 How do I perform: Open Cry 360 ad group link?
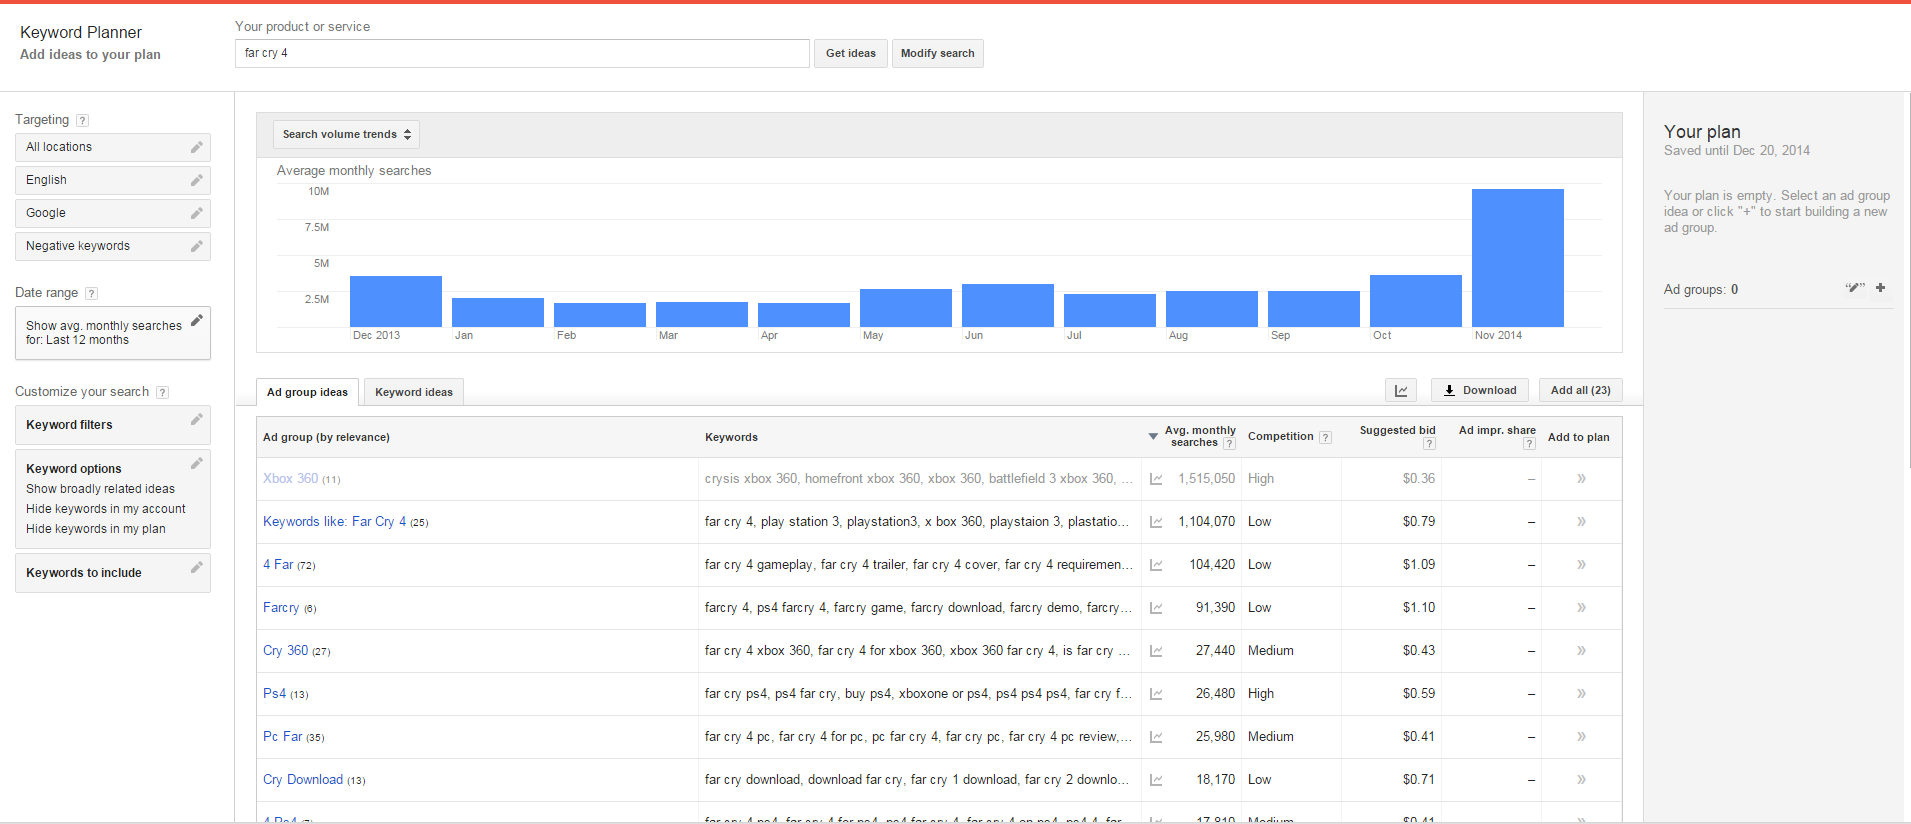pyautogui.click(x=285, y=651)
